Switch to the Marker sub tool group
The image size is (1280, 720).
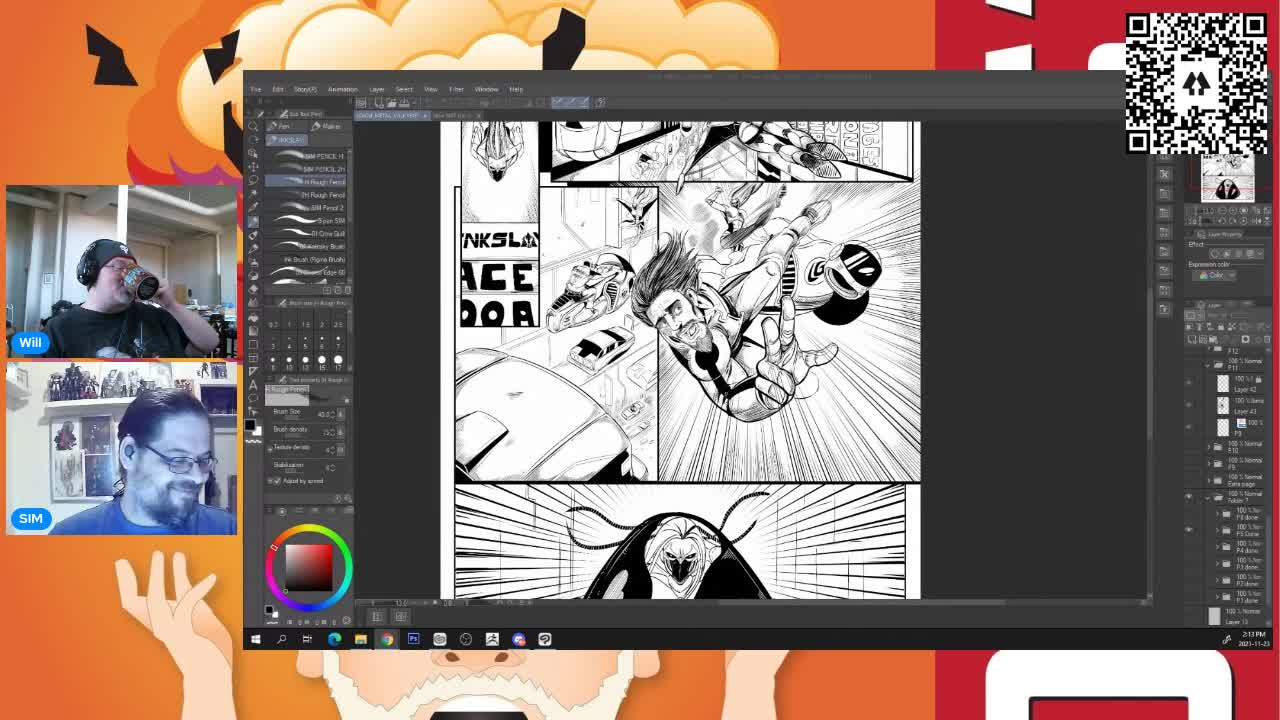327,126
